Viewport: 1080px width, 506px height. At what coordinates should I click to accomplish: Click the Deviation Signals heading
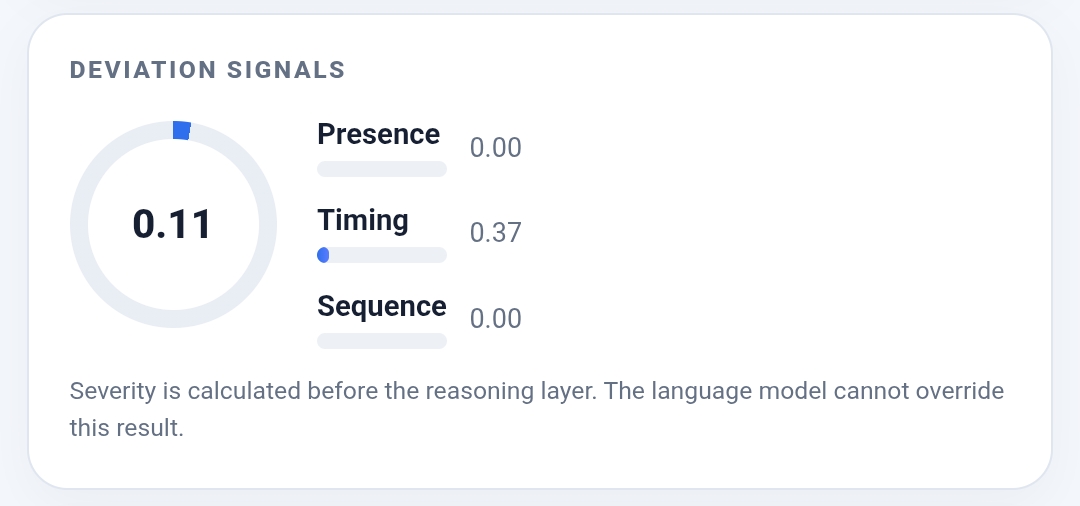click(x=207, y=70)
